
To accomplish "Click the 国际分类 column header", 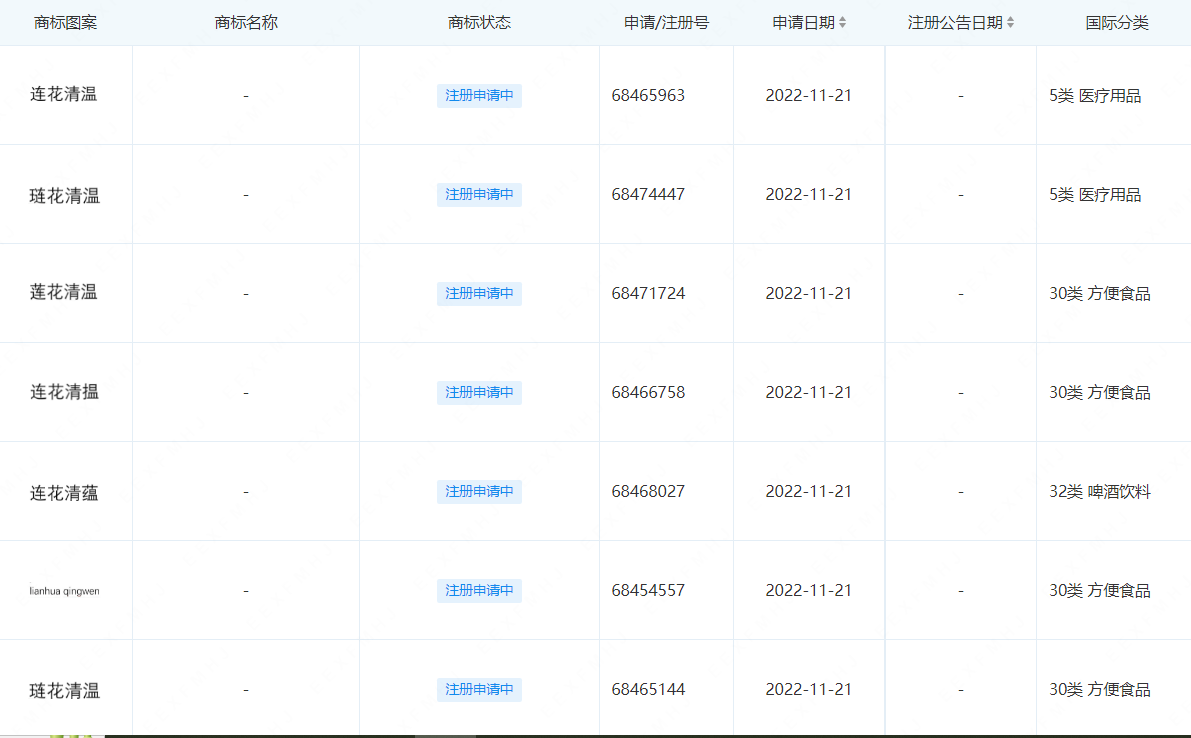I will tap(1117, 23).
